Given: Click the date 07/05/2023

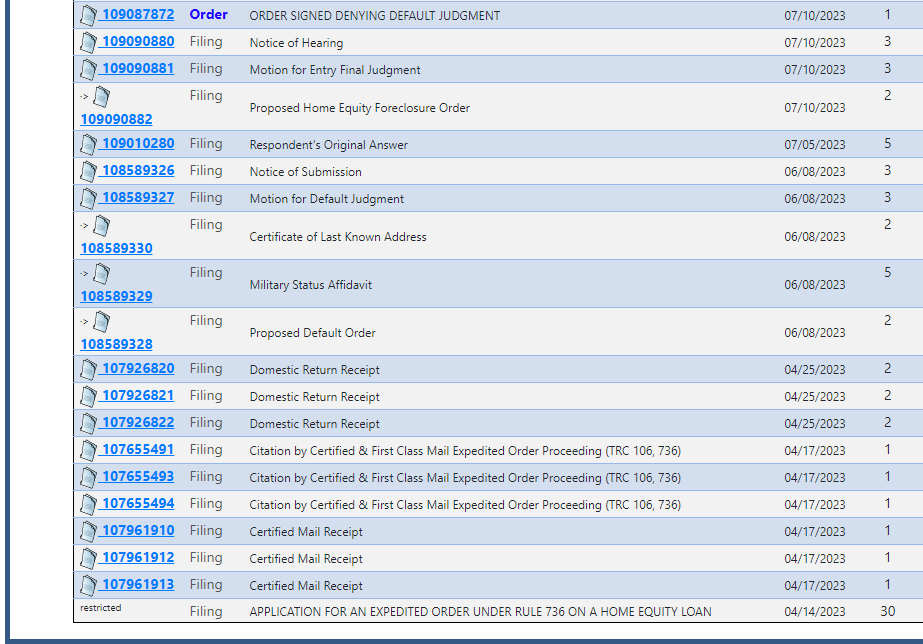Looking at the screenshot, I should pyautogui.click(x=815, y=145).
